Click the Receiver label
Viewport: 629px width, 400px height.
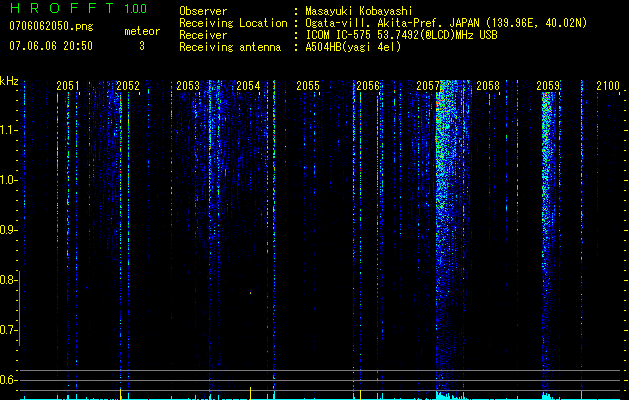pos(203,35)
